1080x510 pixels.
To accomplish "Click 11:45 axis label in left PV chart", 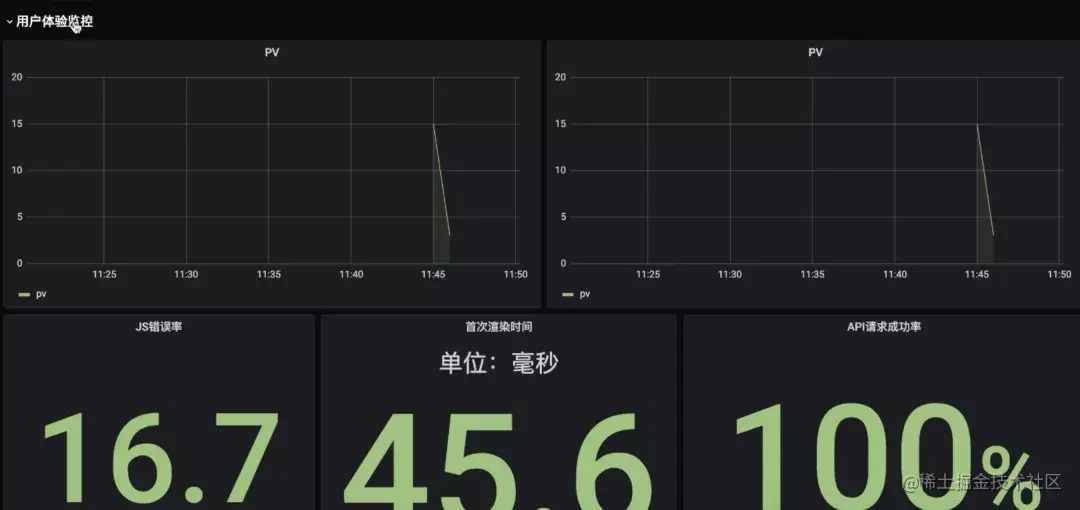I will (x=433, y=274).
